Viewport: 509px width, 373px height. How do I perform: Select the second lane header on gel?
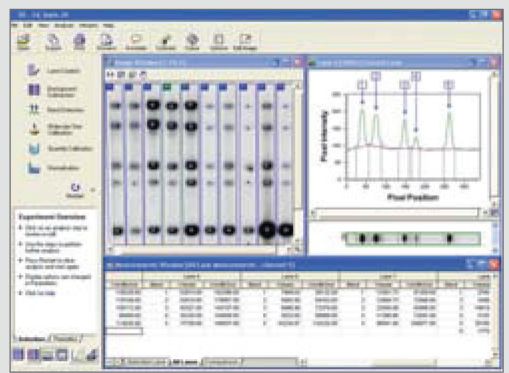pyautogui.click(x=128, y=87)
